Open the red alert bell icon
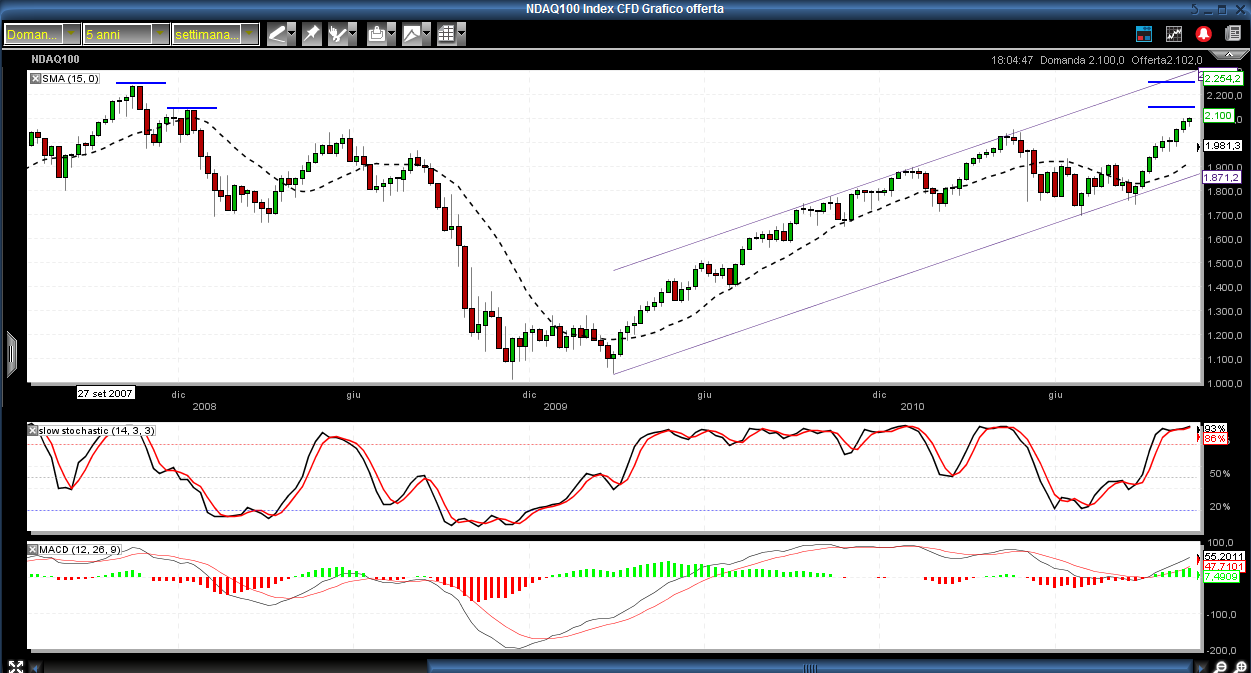 click(x=1204, y=34)
